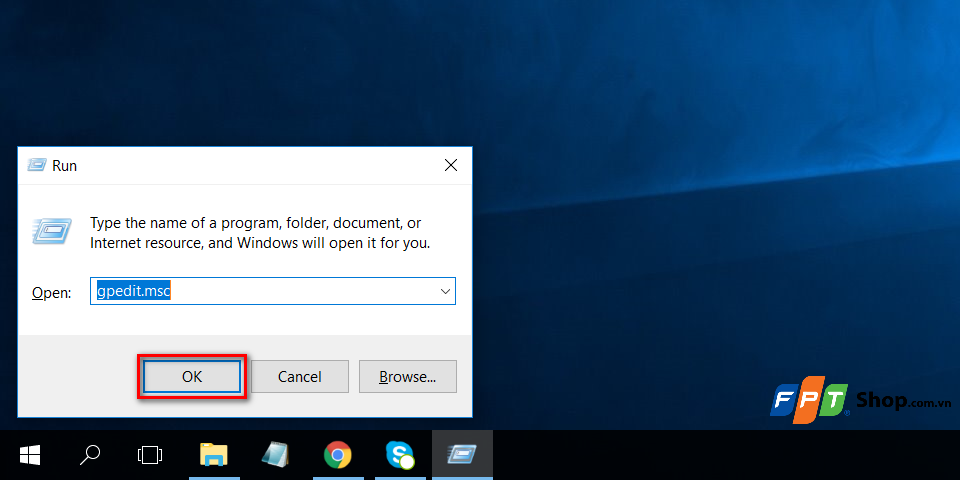Launch File Explorer from the taskbar
The width and height of the screenshot is (960, 480).
214,455
